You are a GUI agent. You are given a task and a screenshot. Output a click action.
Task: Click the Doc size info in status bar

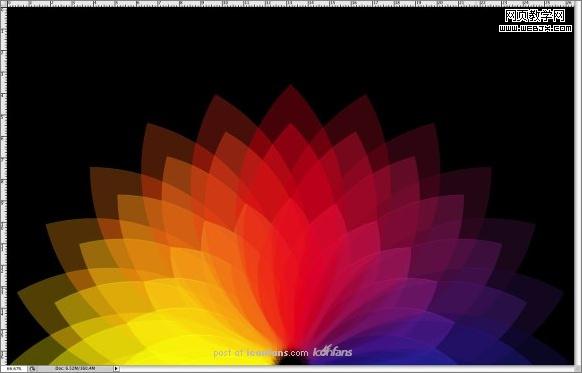click(75, 369)
